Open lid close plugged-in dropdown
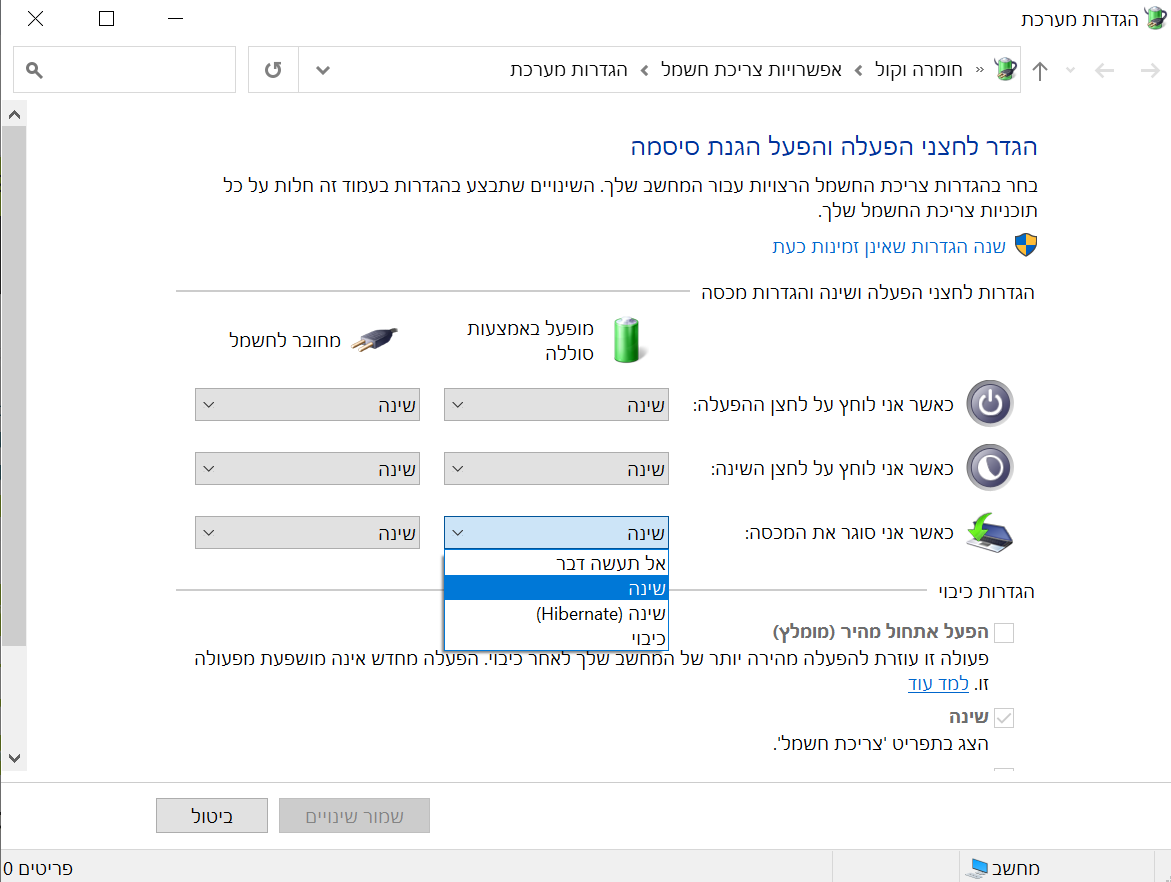The width and height of the screenshot is (1171, 882). click(x=308, y=533)
